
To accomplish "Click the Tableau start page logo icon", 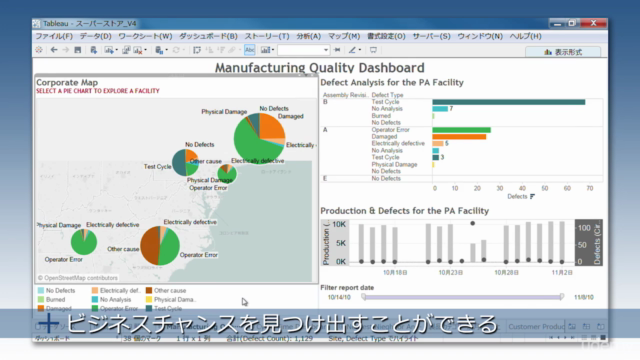I will pos(39,50).
